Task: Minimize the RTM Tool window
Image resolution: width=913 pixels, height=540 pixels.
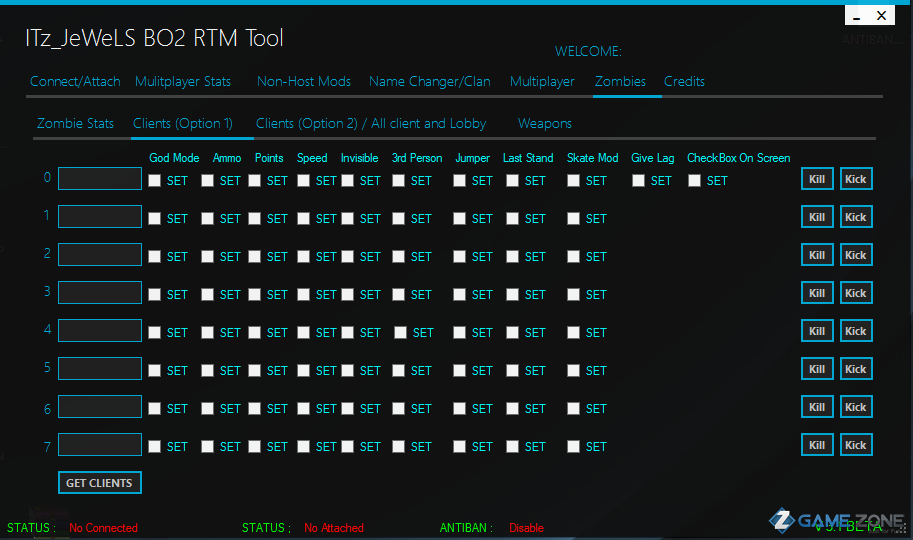Action: [x=857, y=16]
